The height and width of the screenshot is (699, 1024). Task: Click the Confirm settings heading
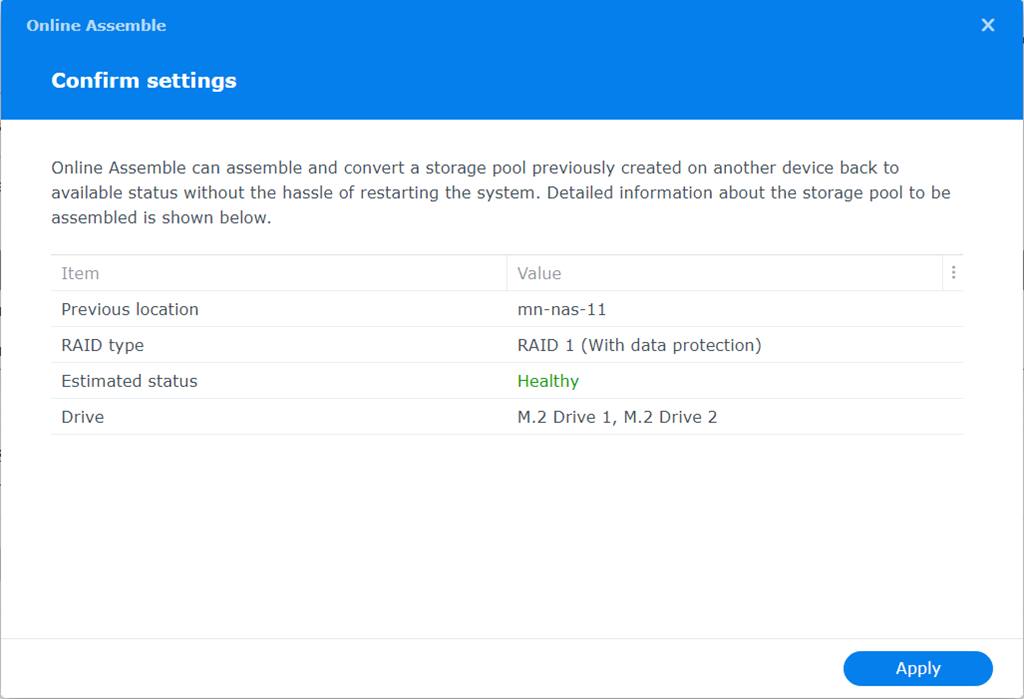click(144, 81)
